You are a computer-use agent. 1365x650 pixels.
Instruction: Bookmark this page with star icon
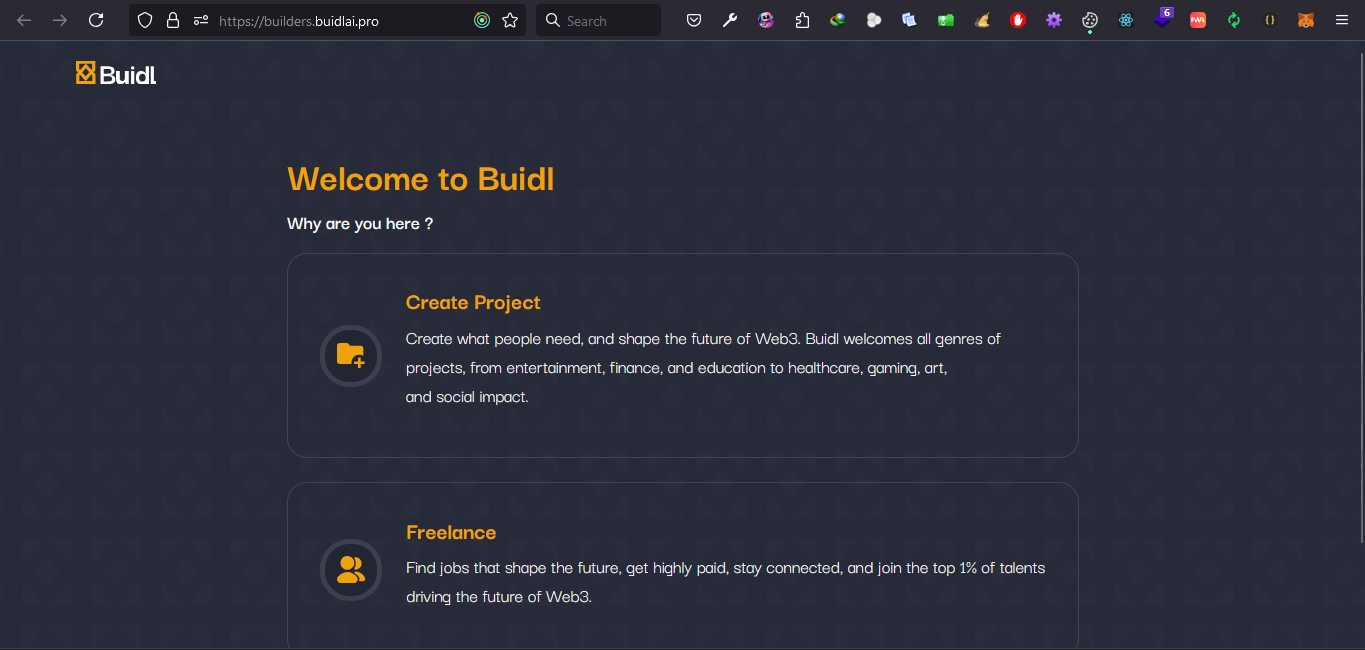510,20
